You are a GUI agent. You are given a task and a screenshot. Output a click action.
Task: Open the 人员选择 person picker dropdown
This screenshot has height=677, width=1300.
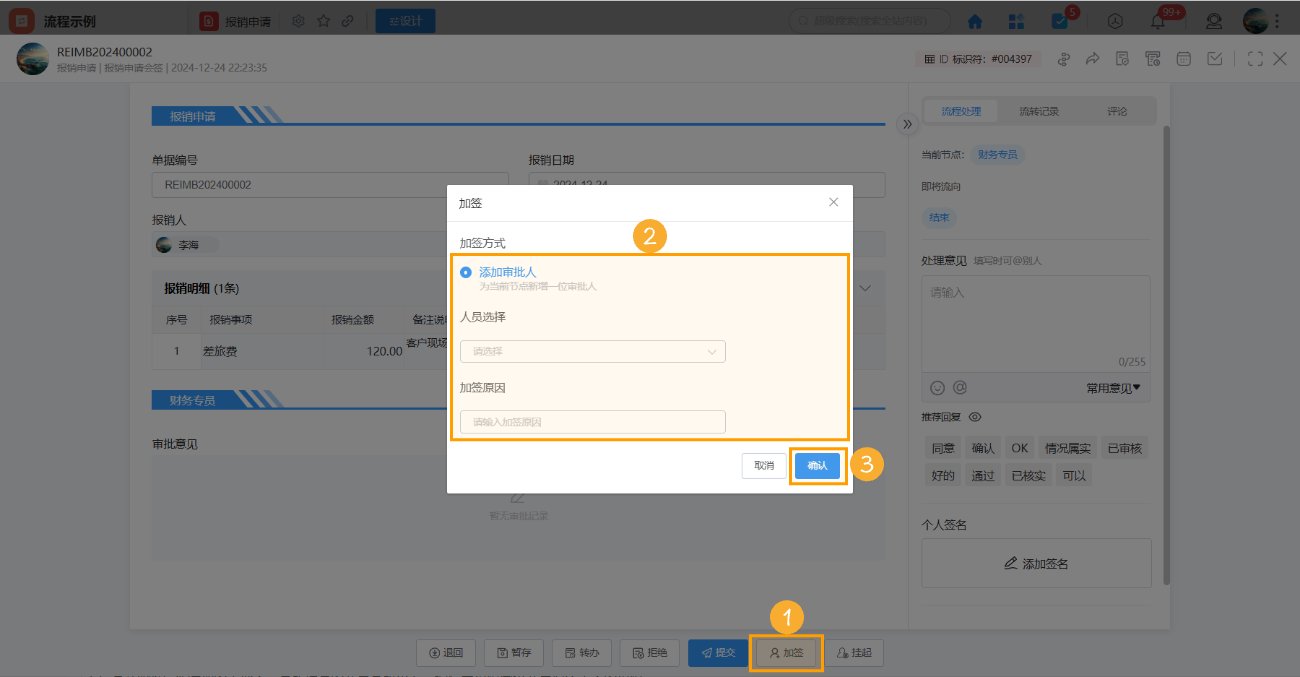click(x=592, y=351)
